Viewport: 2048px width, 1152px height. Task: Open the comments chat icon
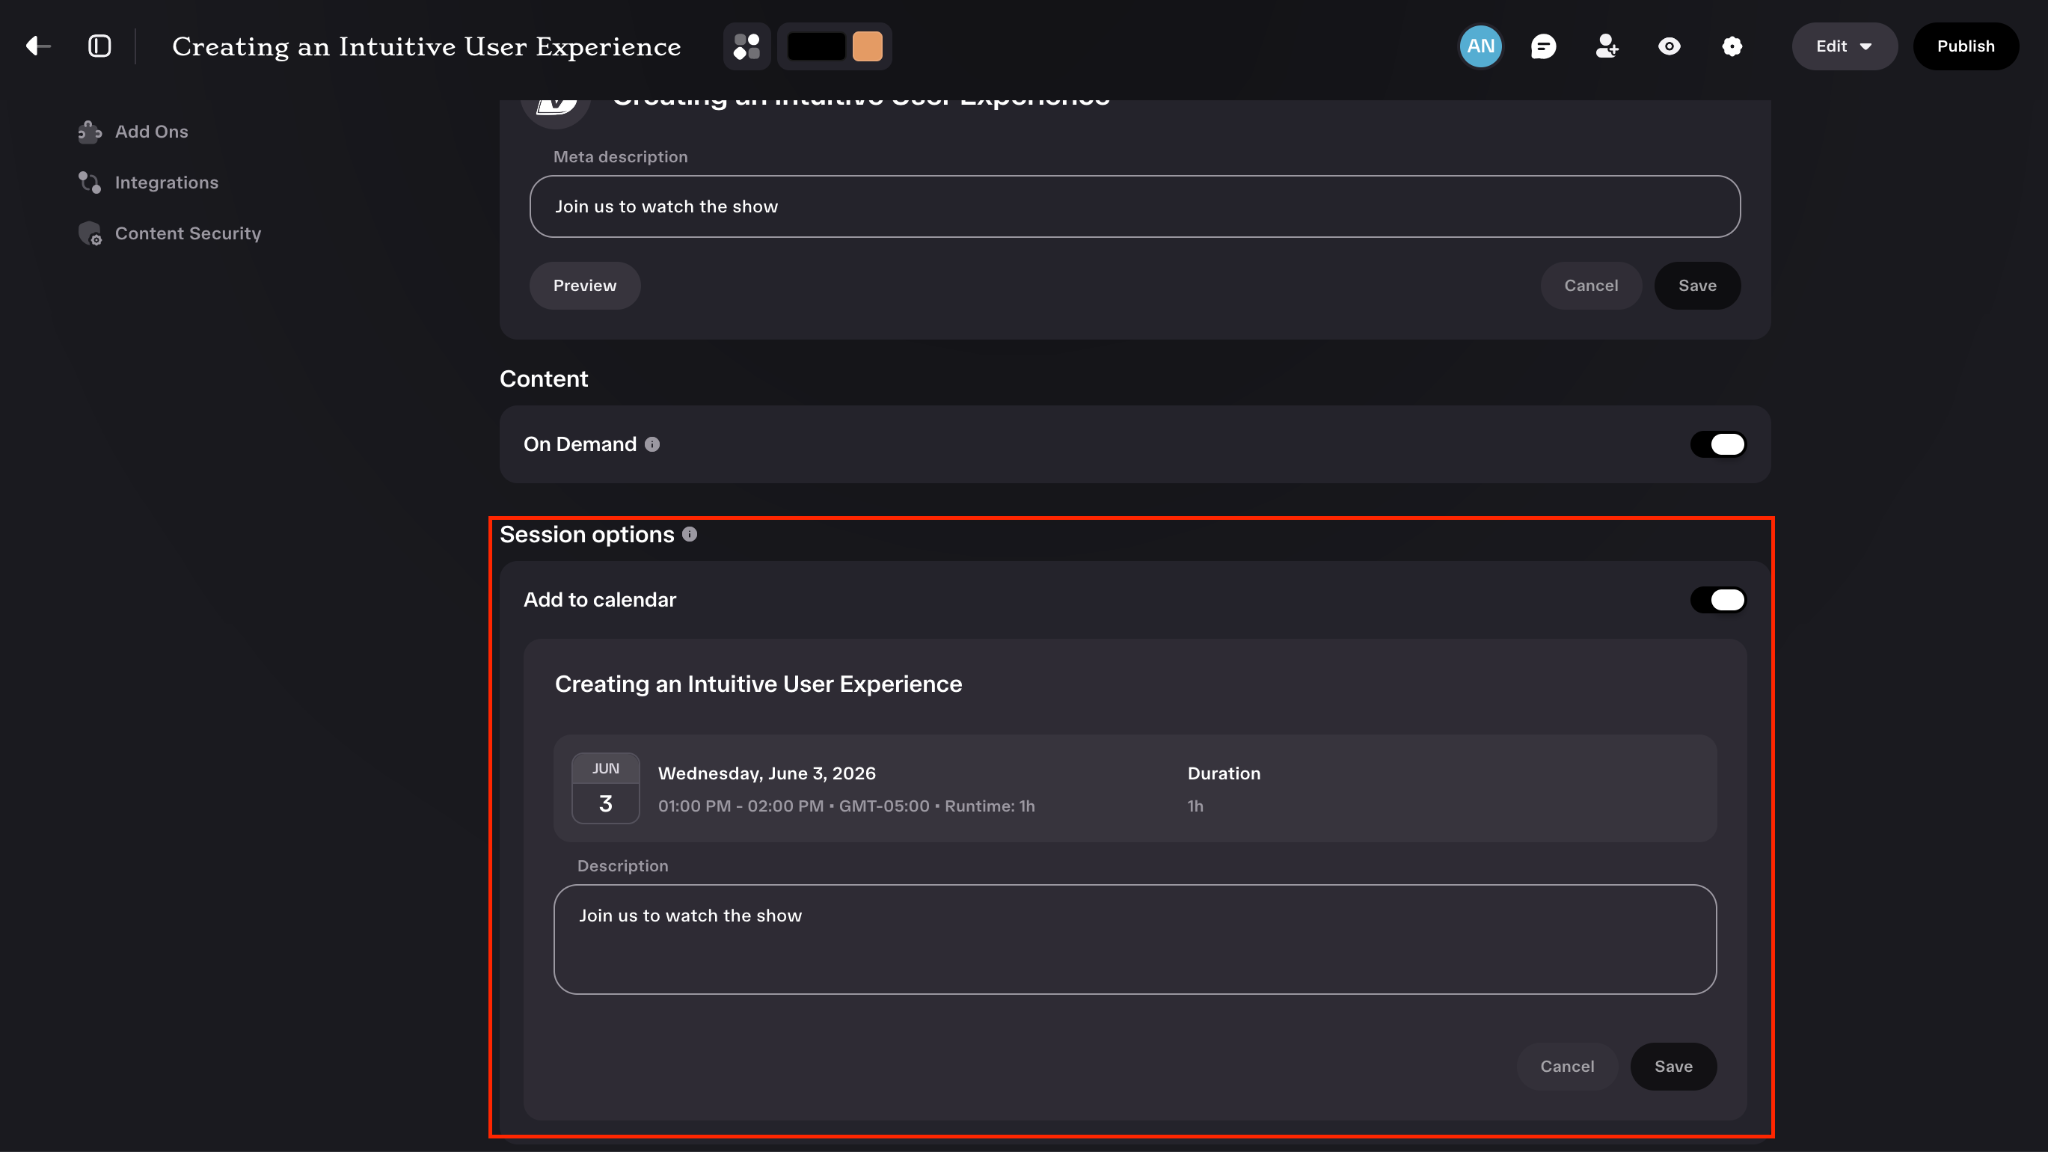[1544, 46]
